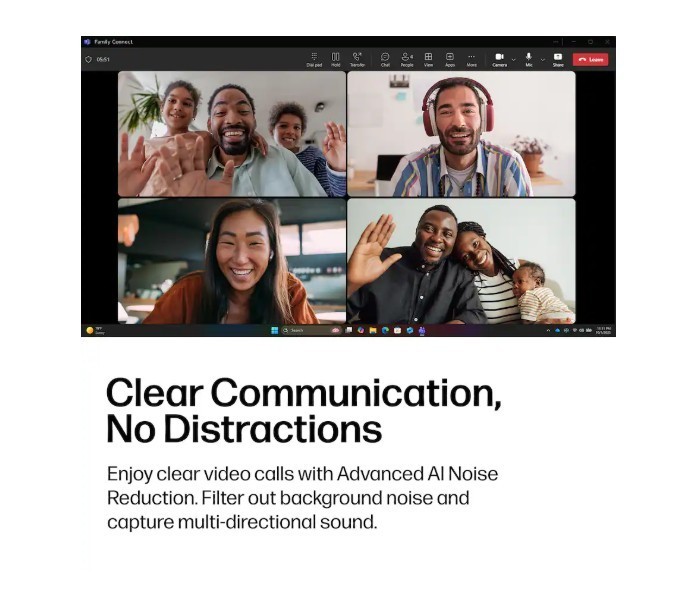This screenshot has width=689, height=591.
Task: Open the Apps menu
Action: [x=450, y=59]
